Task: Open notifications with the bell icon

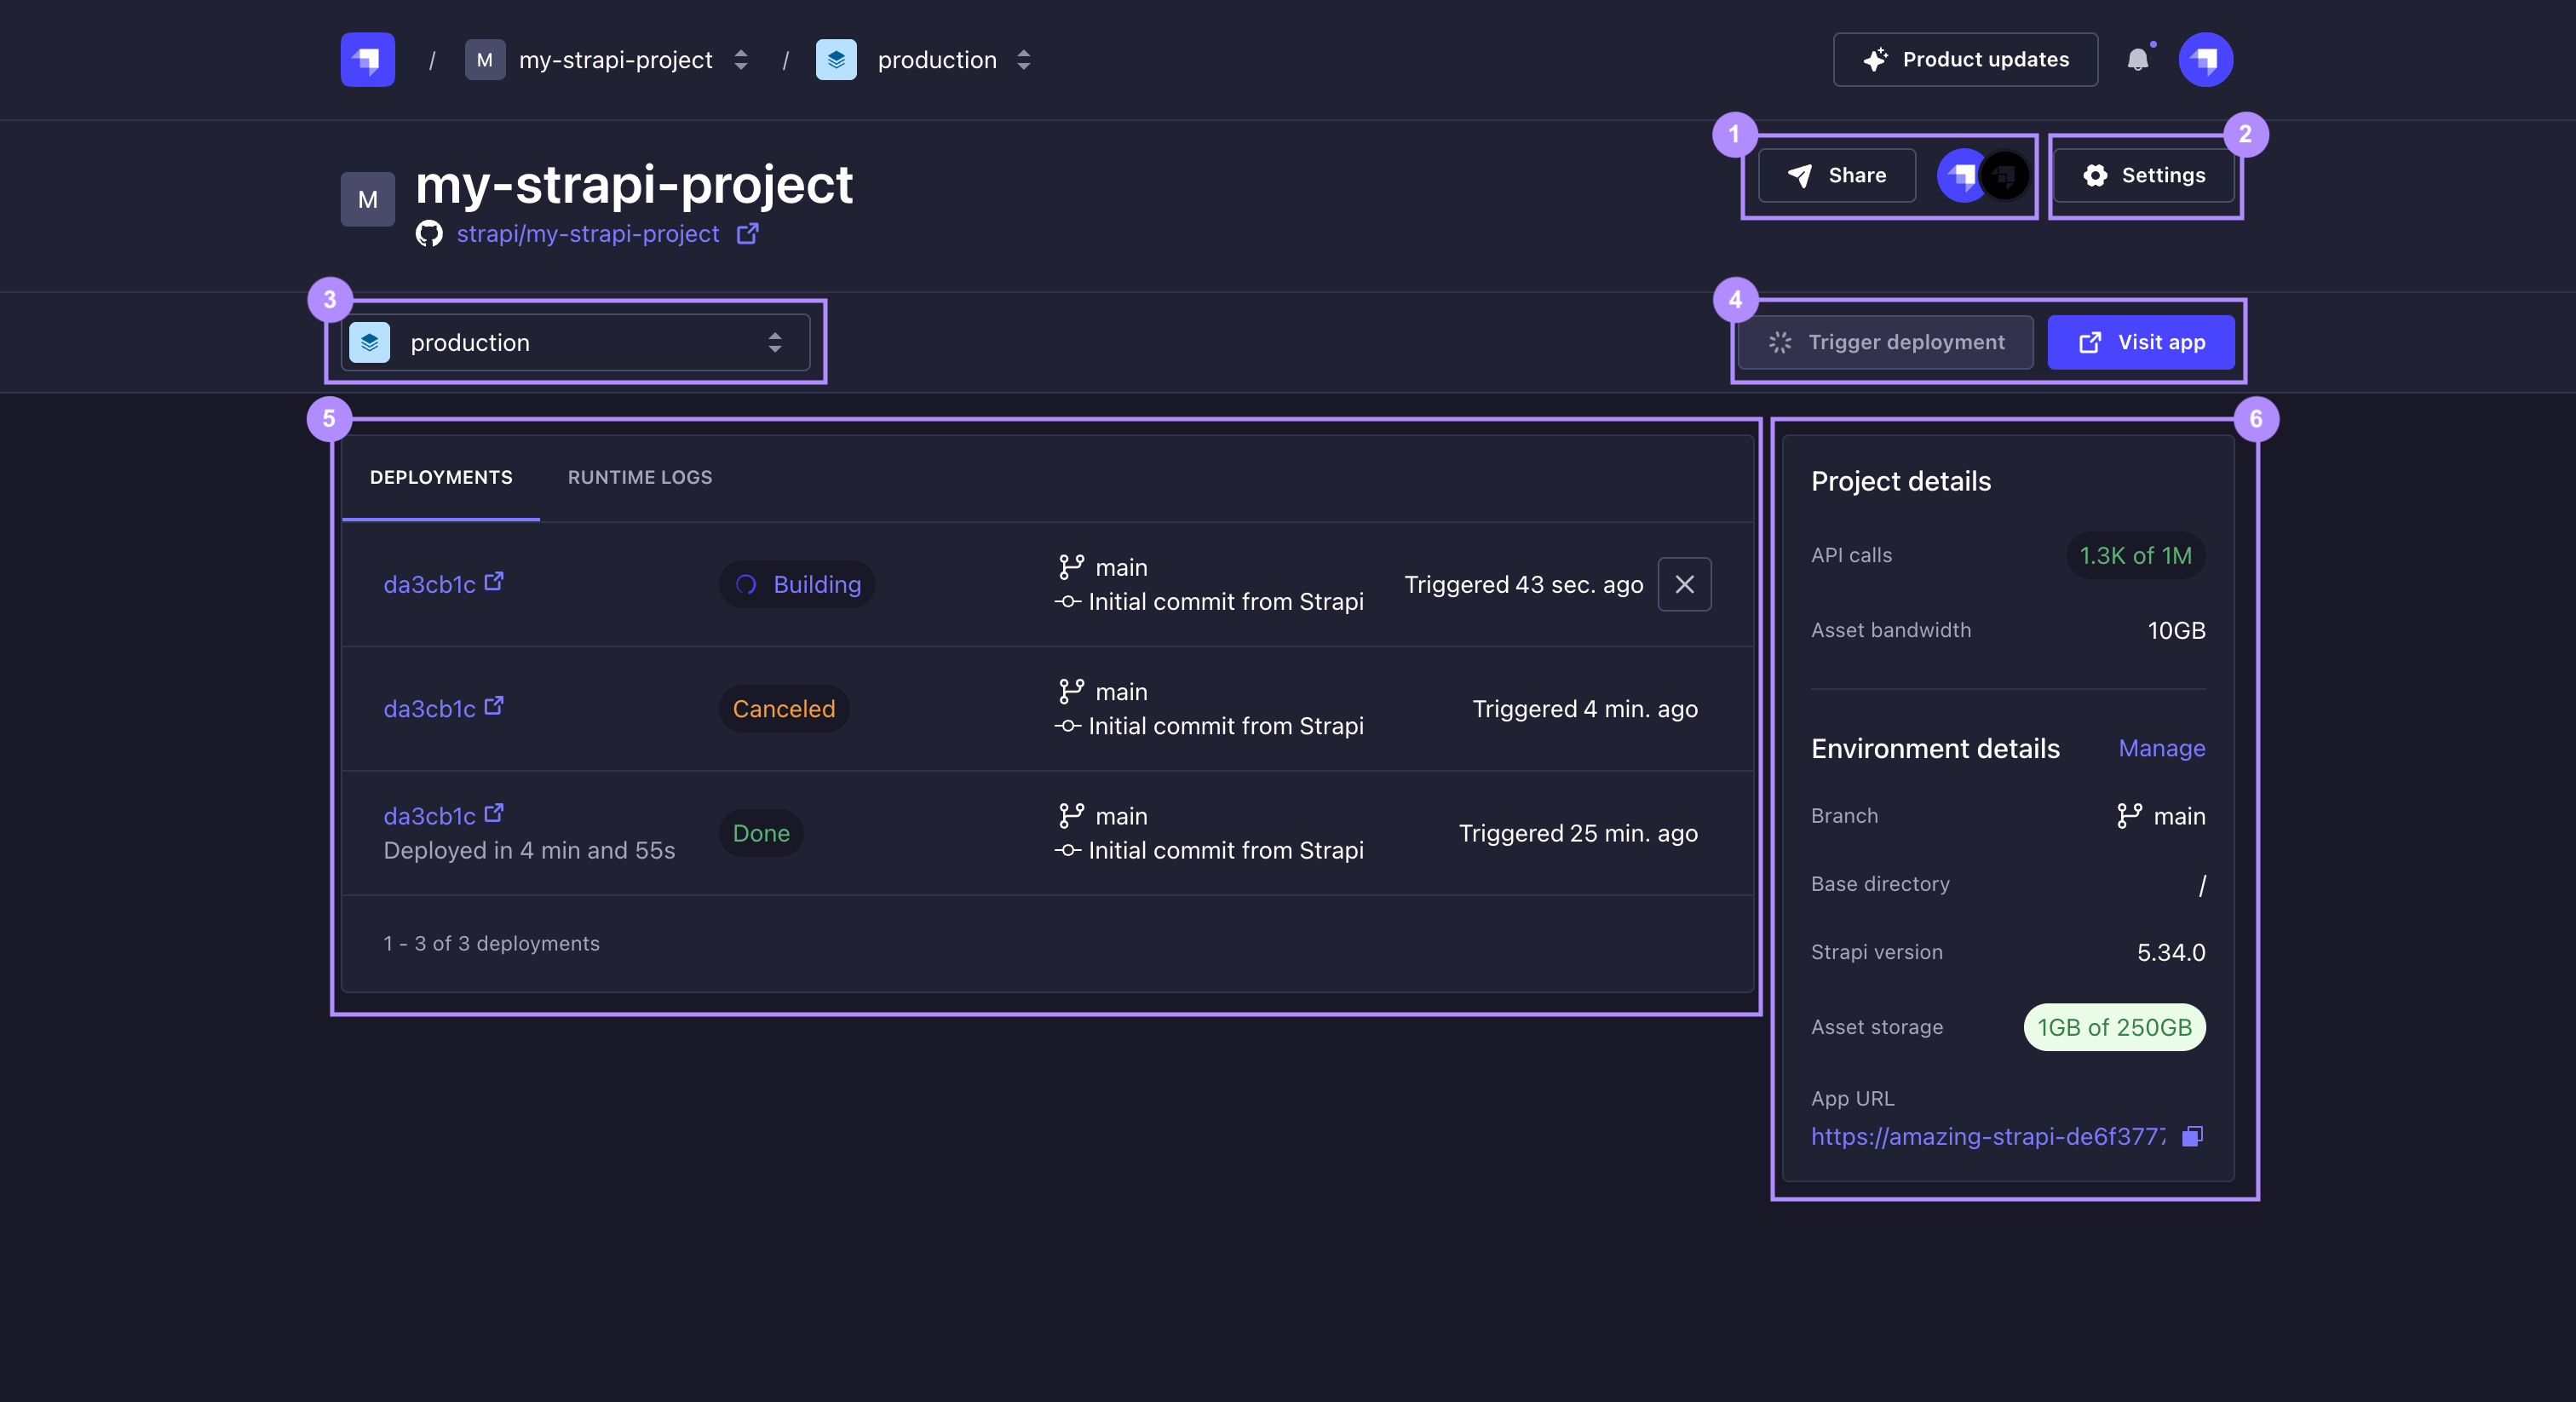Action: point(2139,59)
